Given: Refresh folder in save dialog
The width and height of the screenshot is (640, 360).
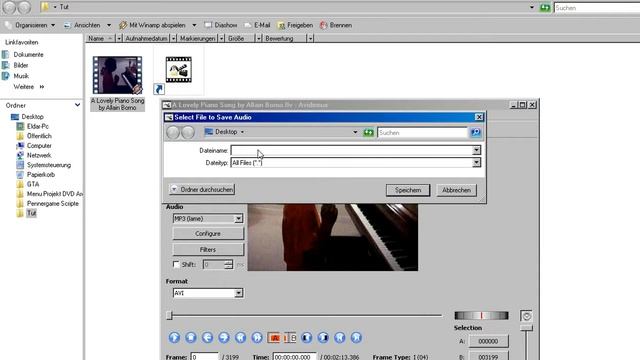Looking at the screenshot, I should (x=369, y=132).
